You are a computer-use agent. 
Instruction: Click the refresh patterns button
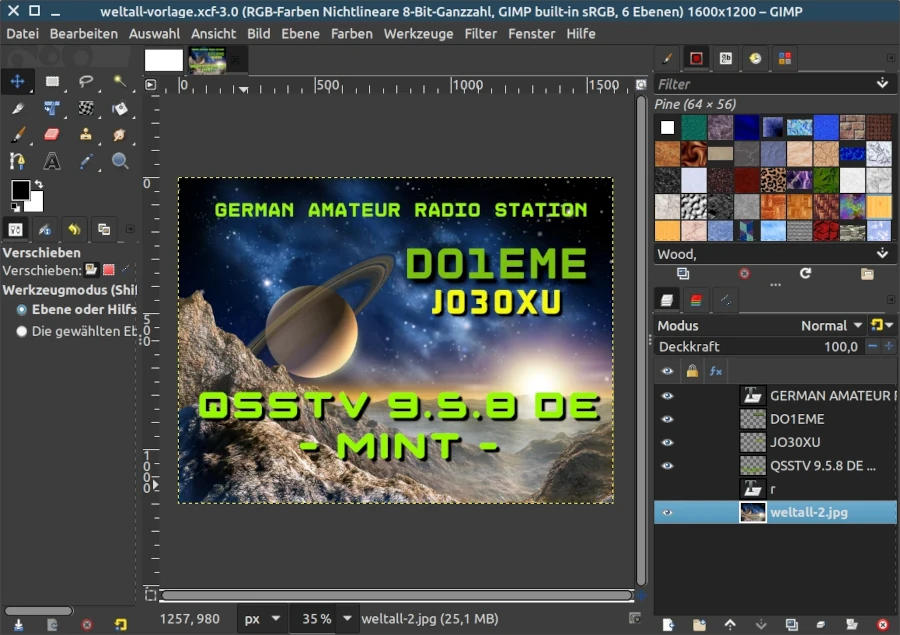pos(805,272)
